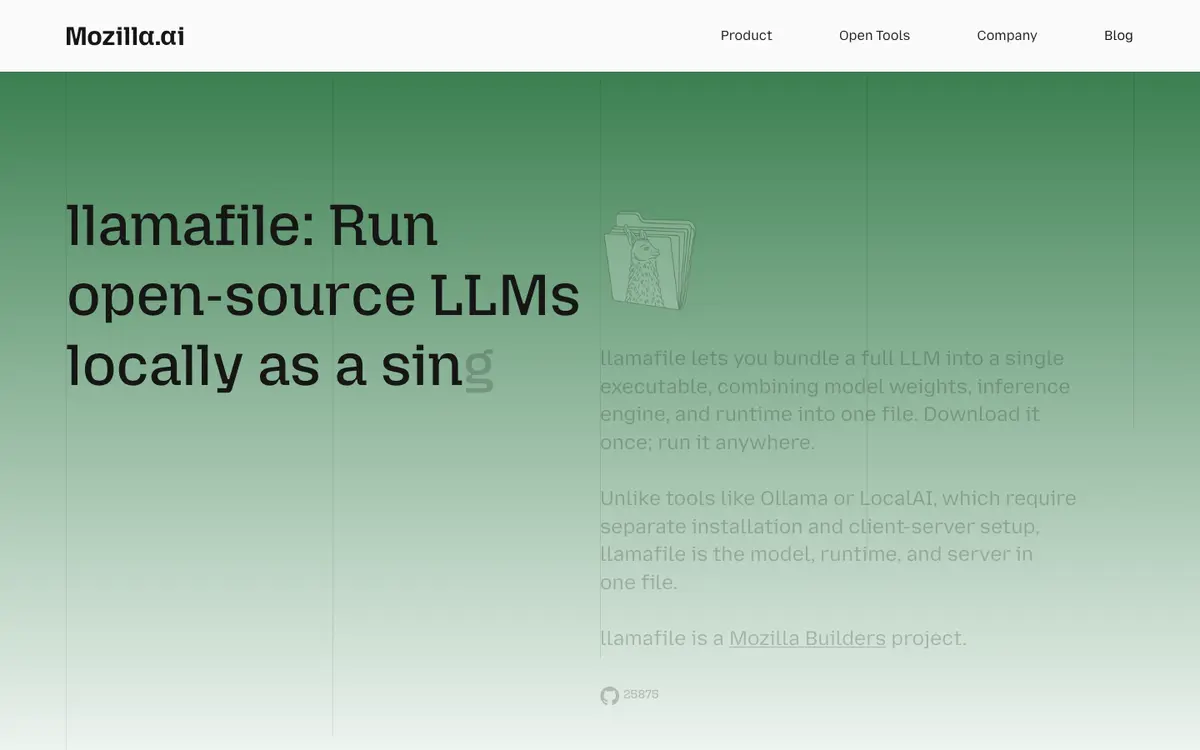Click the Mozilla.ai logo

125,36
